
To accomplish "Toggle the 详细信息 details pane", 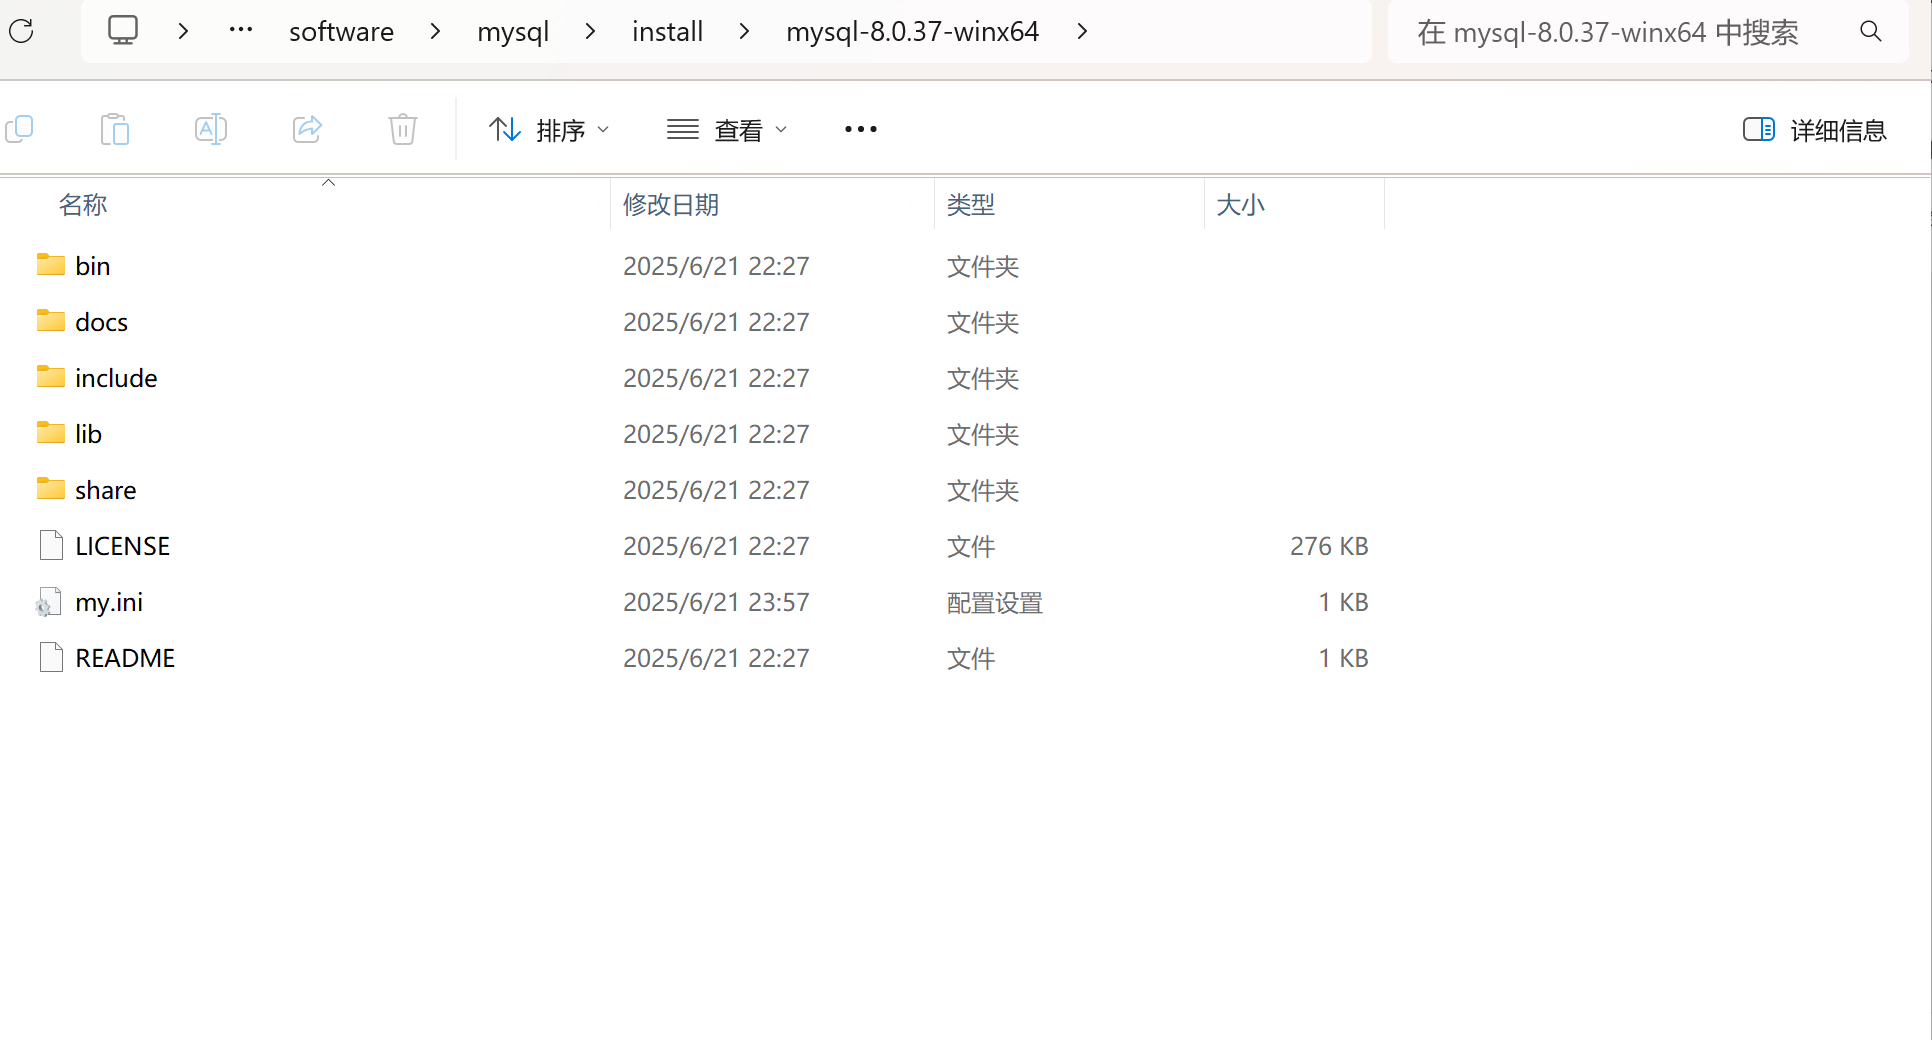I will [1813, 130].
